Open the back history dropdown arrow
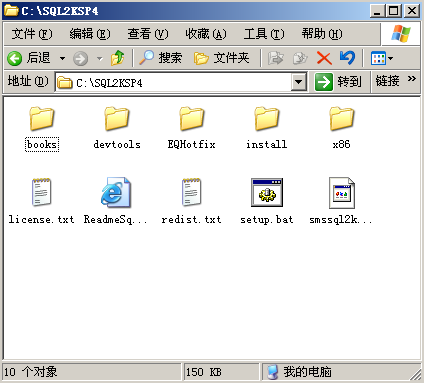Image resolution: width=424 pixels, height=383 pixels. pos(62,59)
